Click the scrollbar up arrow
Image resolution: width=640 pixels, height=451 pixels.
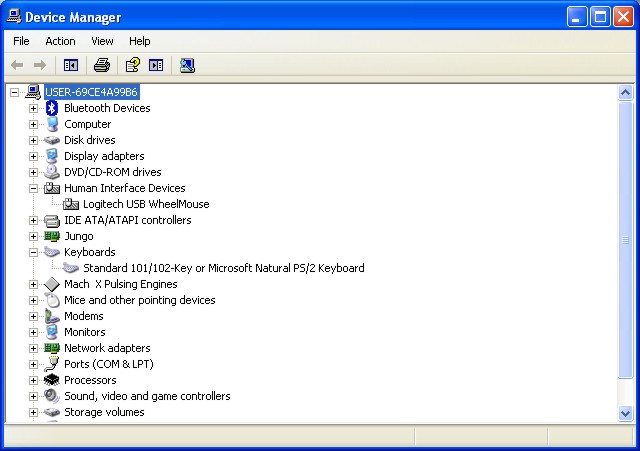(x=625, y=93)
